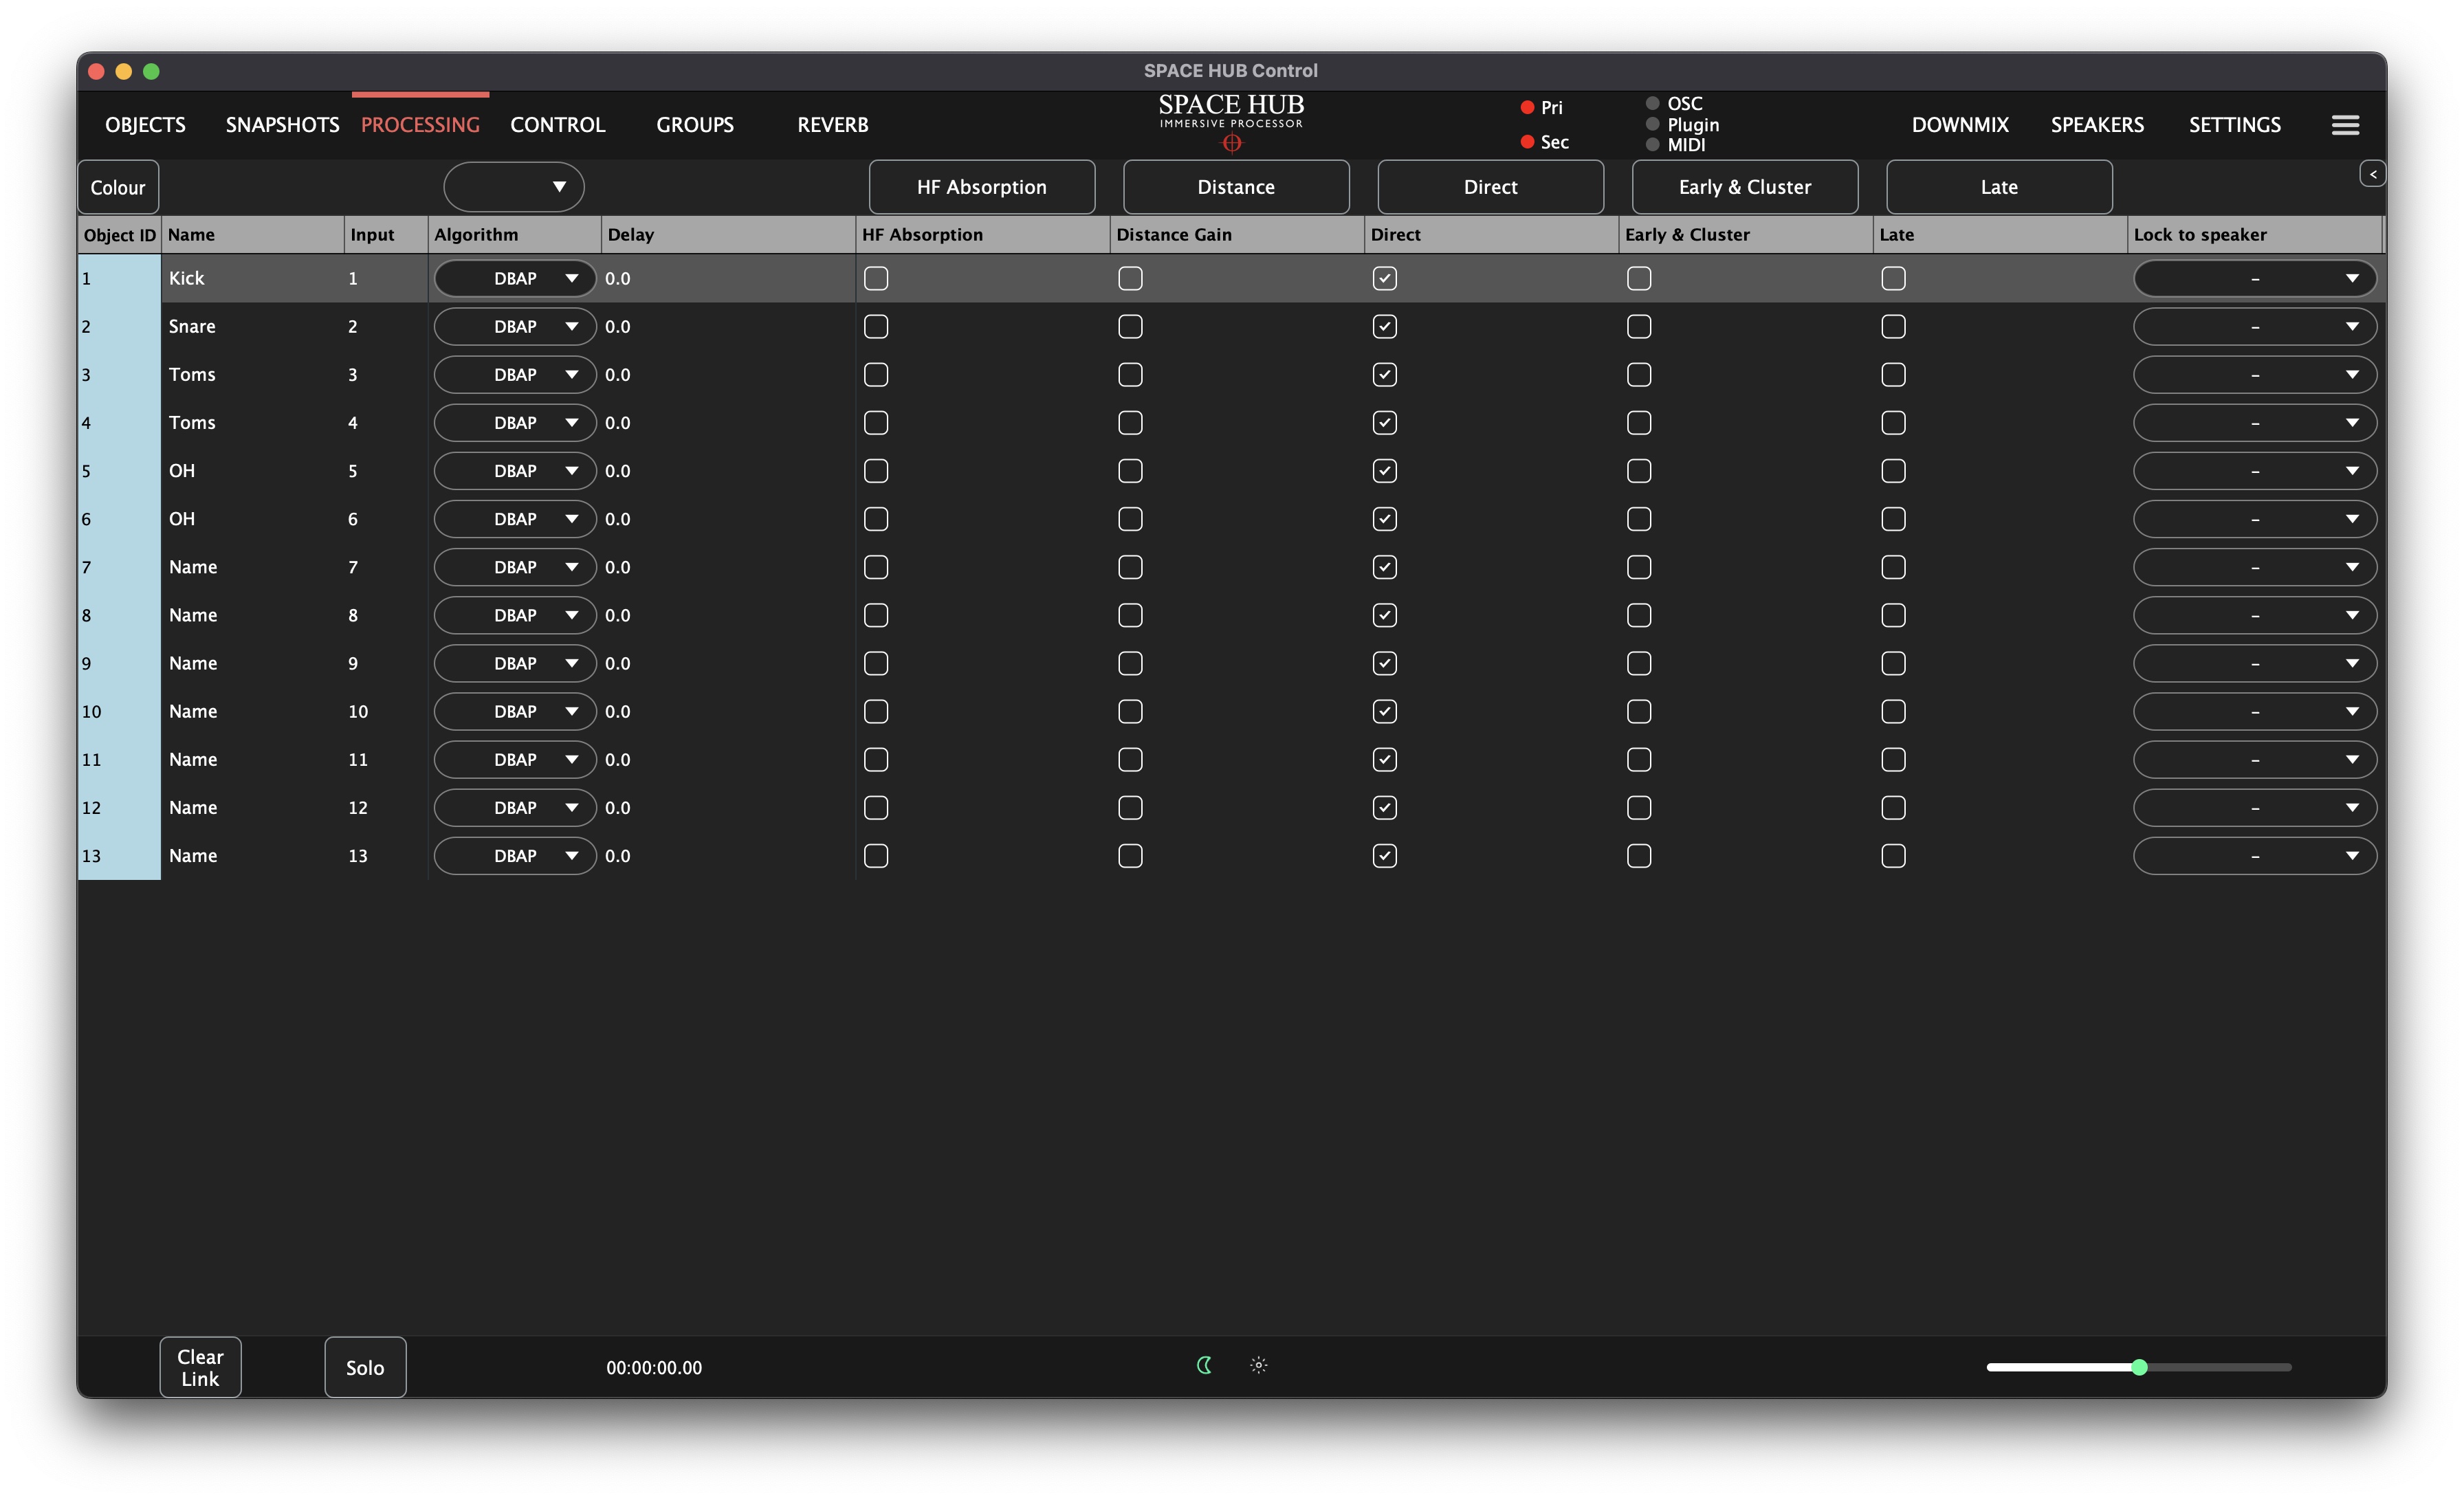Enable Distance Gain for object 13
The width and height of the screenshot is (2464, 1500).
point(1130,856)
